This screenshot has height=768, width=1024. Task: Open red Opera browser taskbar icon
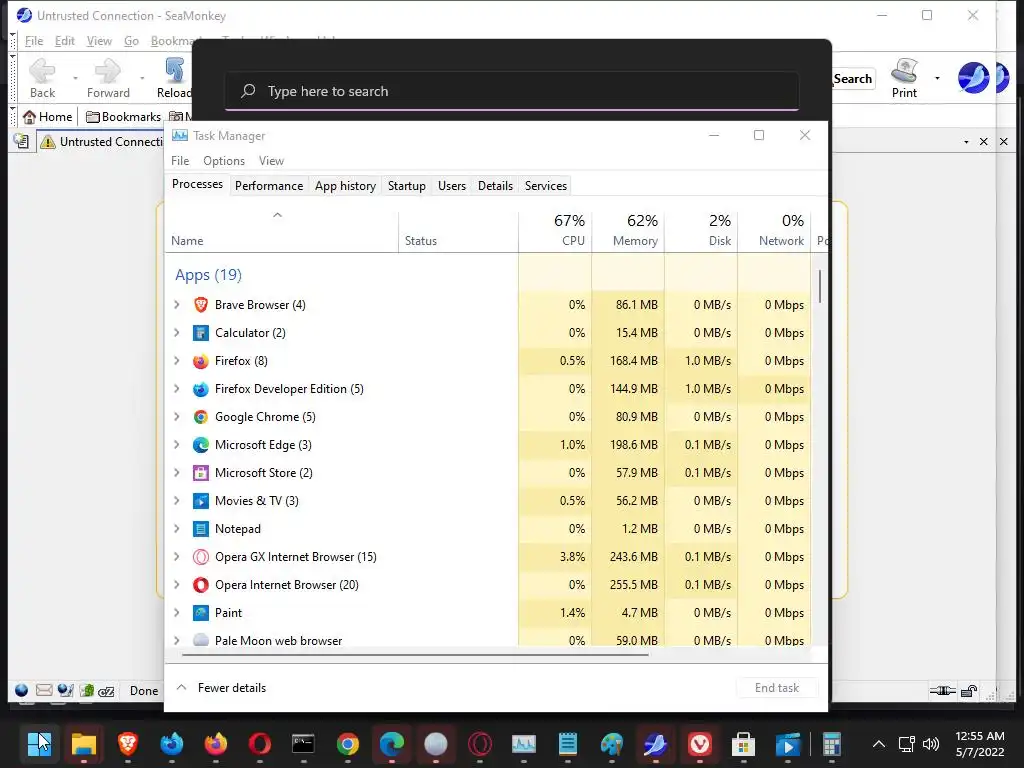[x=260, y=743]
